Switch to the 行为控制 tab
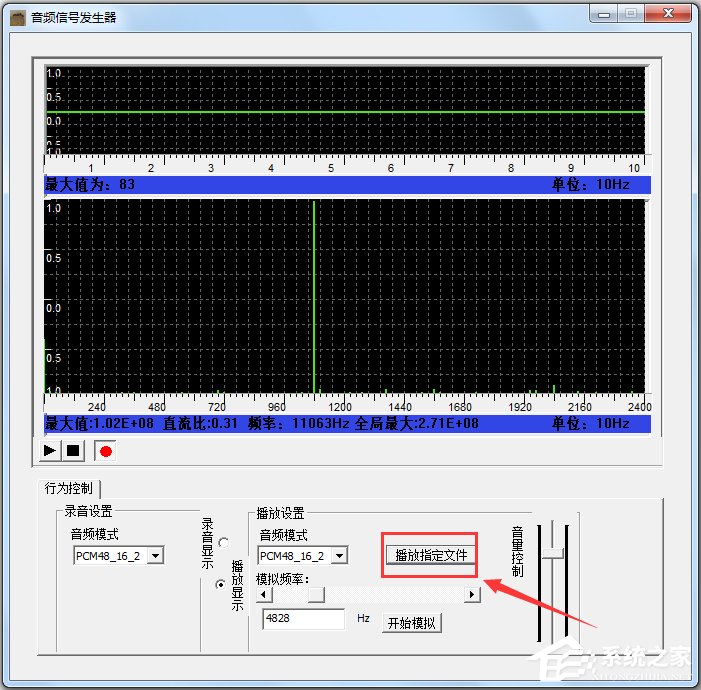Viewport: 701px width, 690px height. (69, 489)
